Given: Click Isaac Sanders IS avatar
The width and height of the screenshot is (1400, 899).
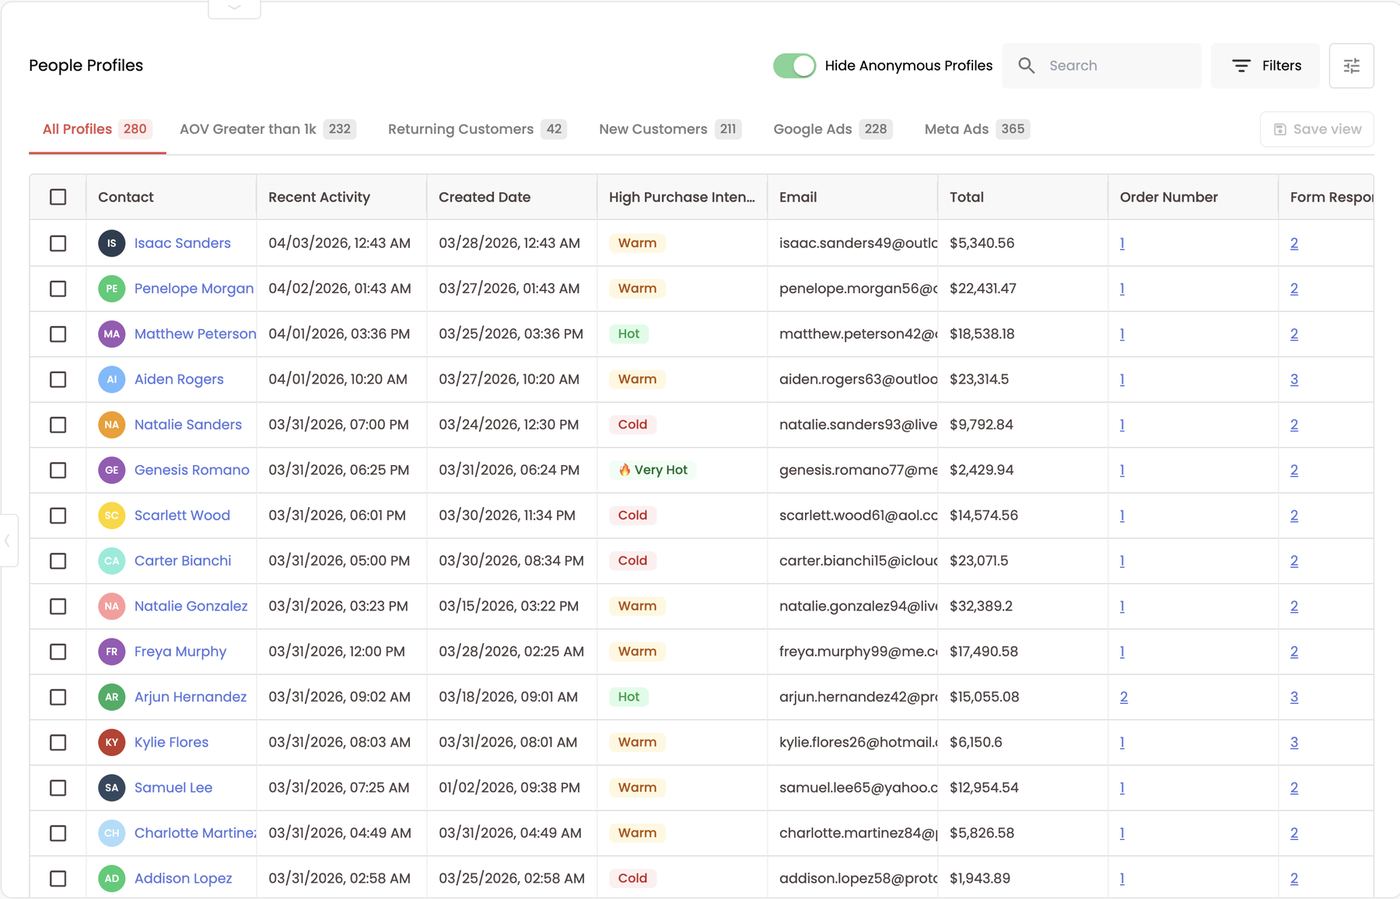Looking at the screenshot, I should coord(111,243).
